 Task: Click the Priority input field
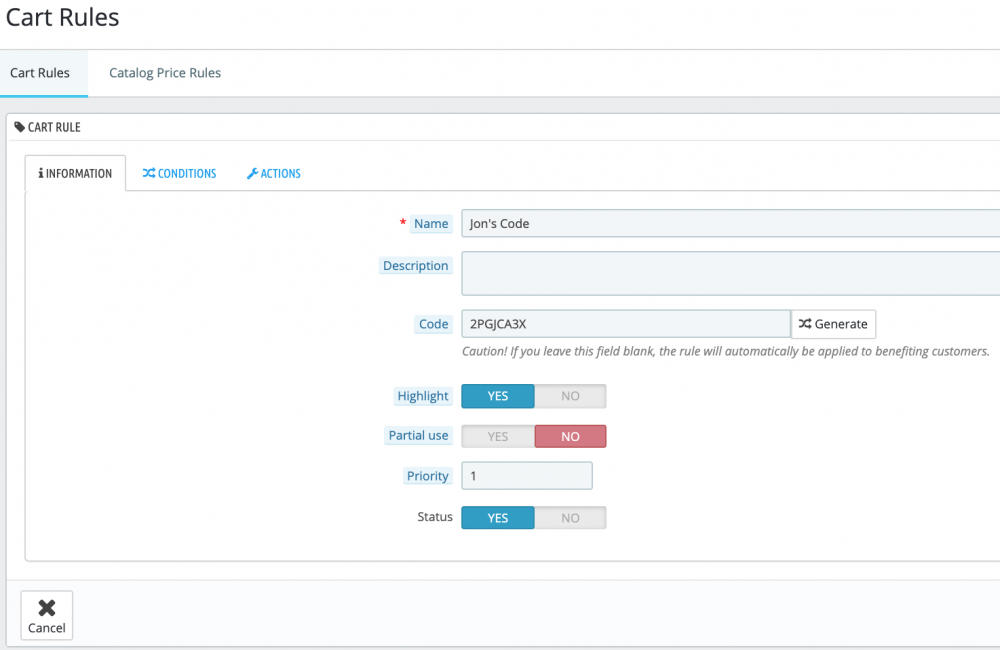[527, 476]
